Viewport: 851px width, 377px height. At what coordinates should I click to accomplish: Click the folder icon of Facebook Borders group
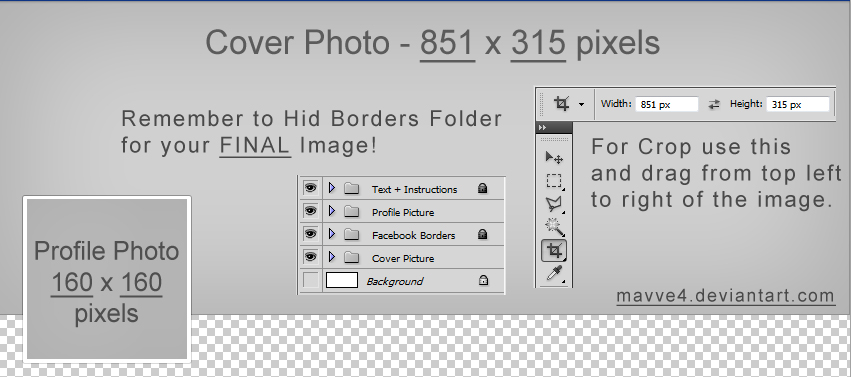coord(352,234)
